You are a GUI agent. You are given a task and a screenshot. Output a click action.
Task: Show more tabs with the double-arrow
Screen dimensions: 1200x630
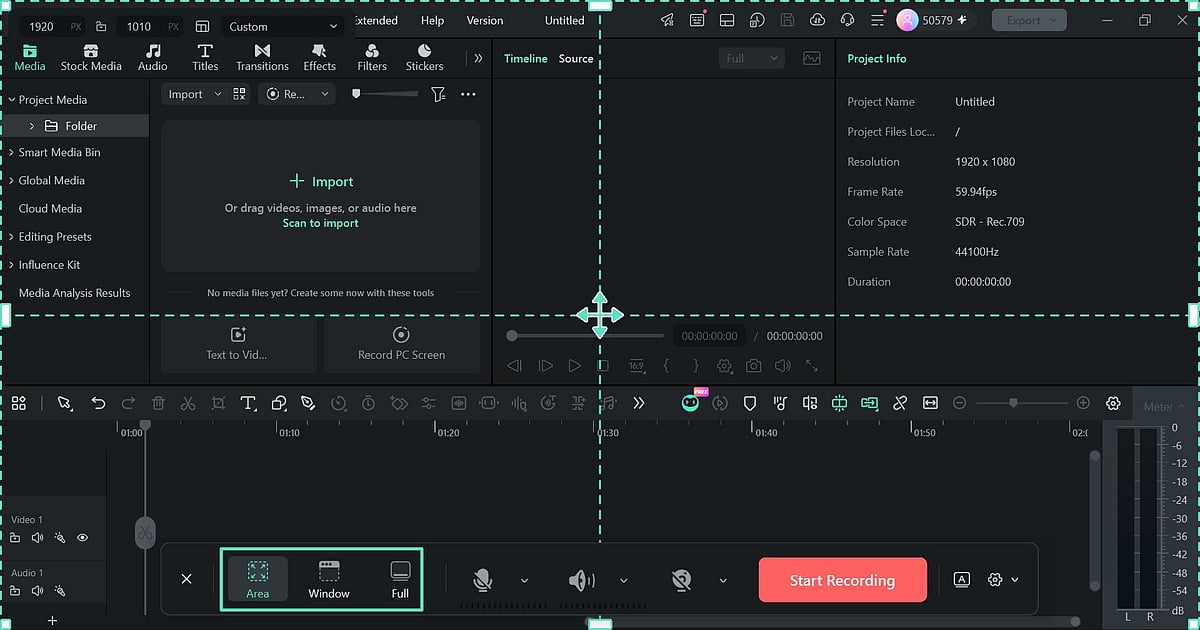pos(478,58)
